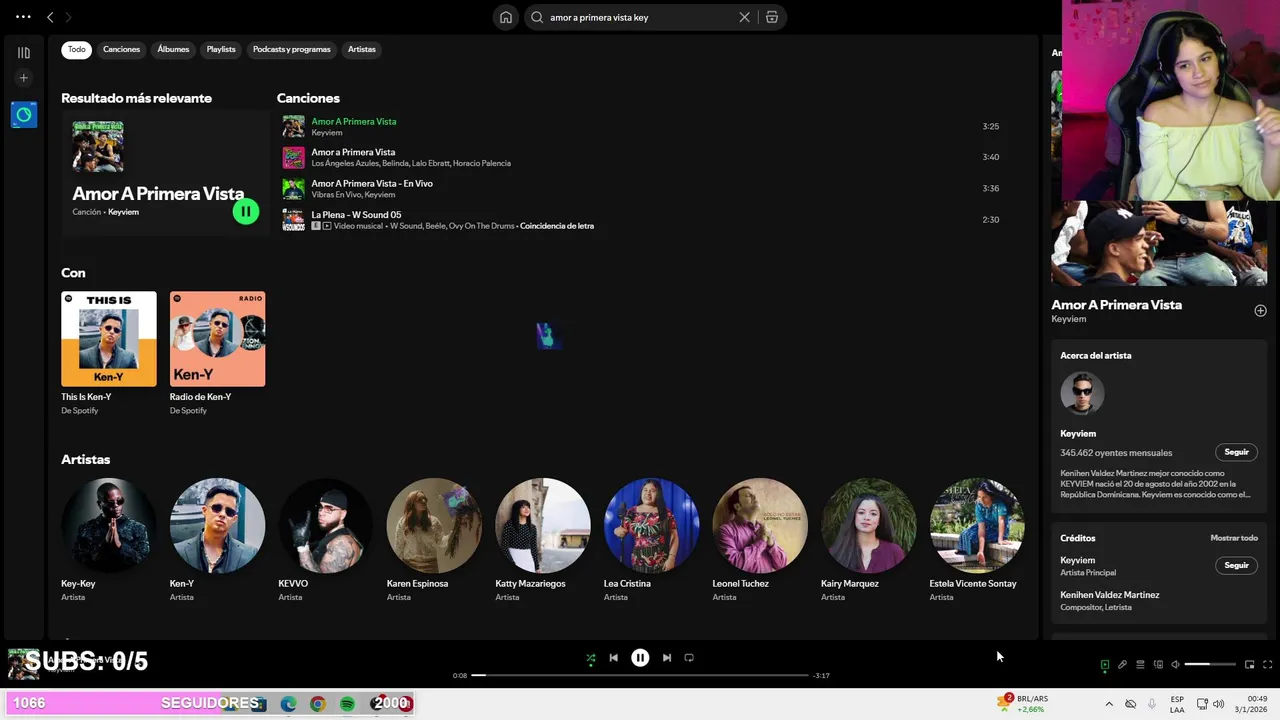Screen dimensions: 1280x720
Task: Open Spotify Home via house icon
Action: 506,17
